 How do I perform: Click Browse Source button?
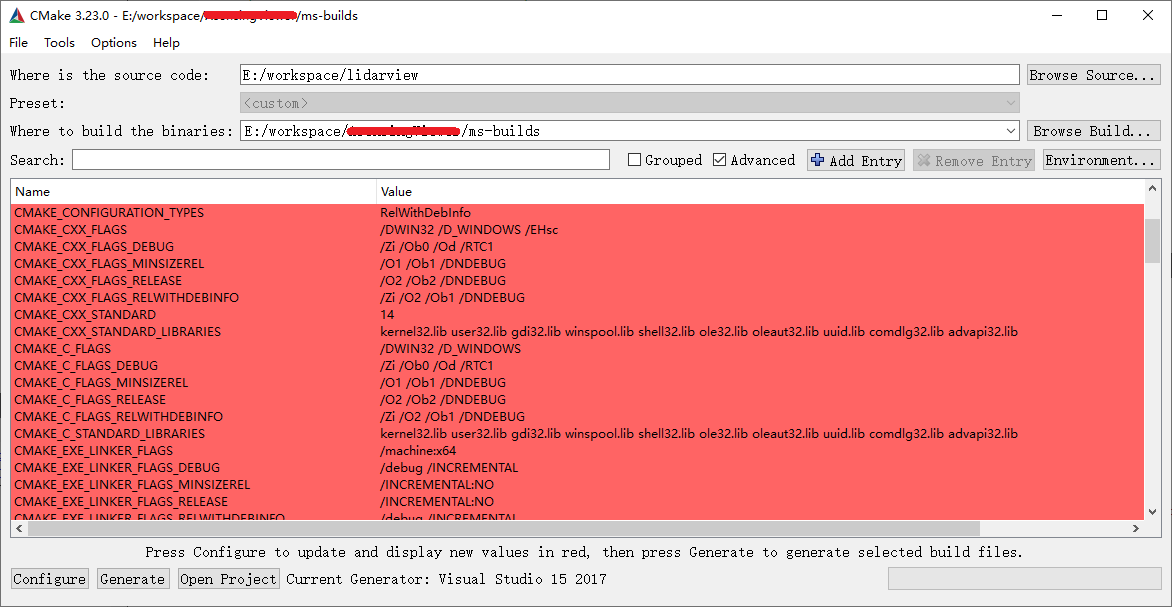click(1093, 75)
